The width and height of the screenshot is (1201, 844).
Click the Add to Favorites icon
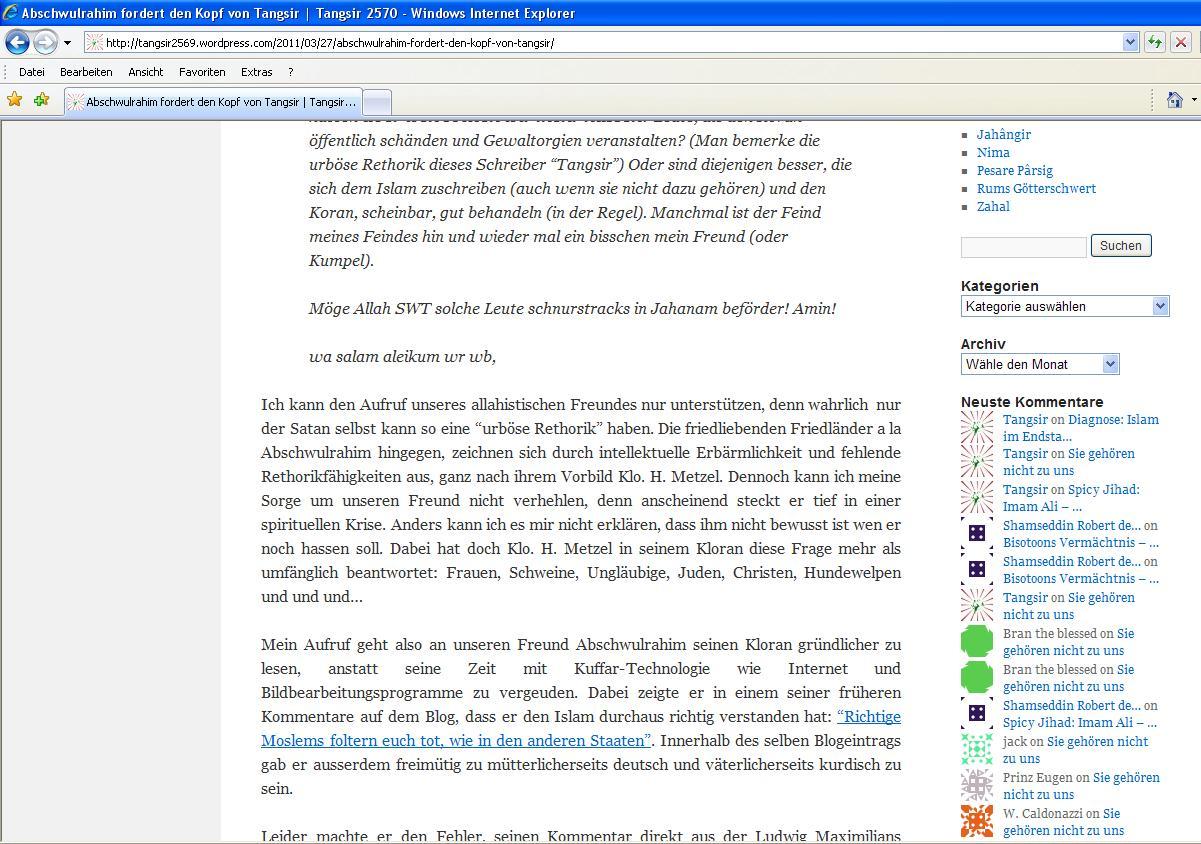(x=41, y=100)
